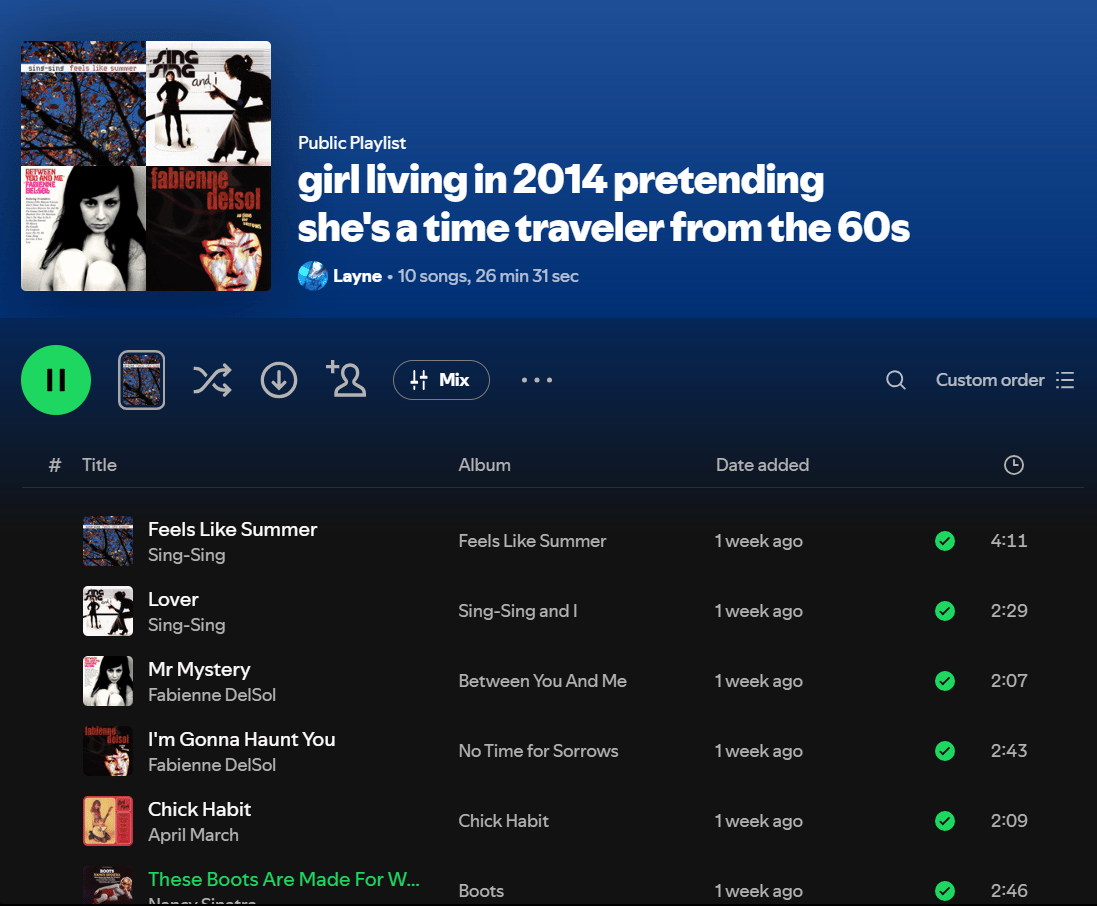1097x906 pixels.
Task: Toggle saved checkmark for Chick Habit
Action: [945, 821]
